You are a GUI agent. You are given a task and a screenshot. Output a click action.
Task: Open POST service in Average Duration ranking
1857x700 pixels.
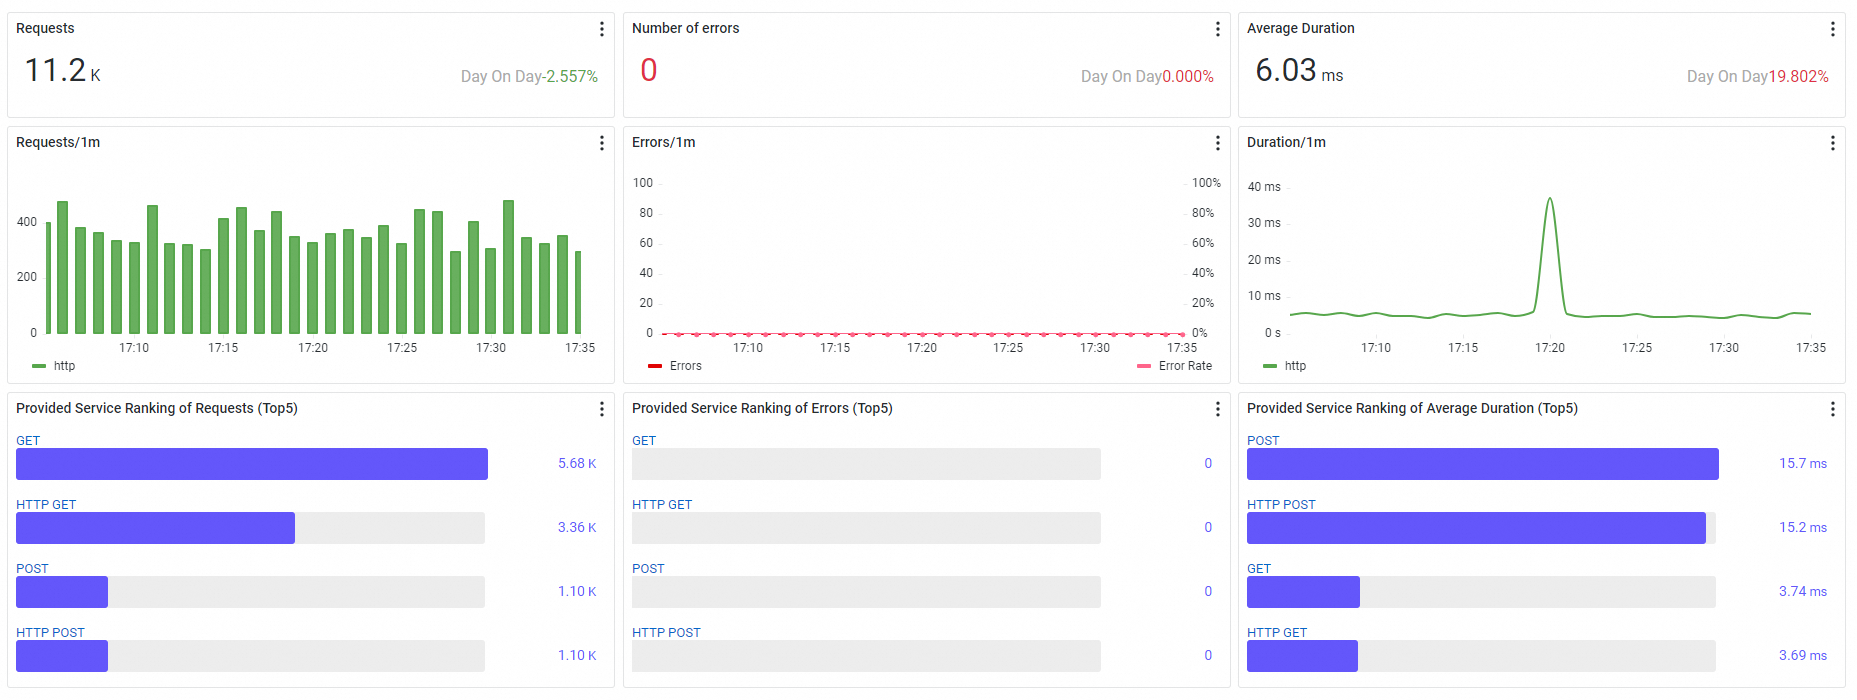tap(1263, 440)
